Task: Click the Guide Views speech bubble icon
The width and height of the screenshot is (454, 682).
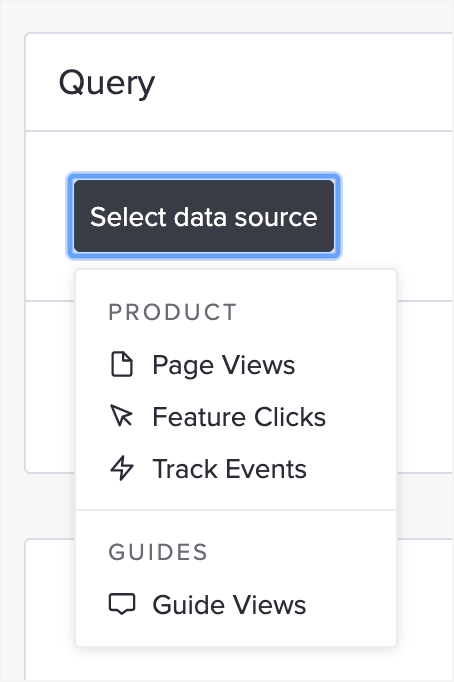Action: [122, 604]
